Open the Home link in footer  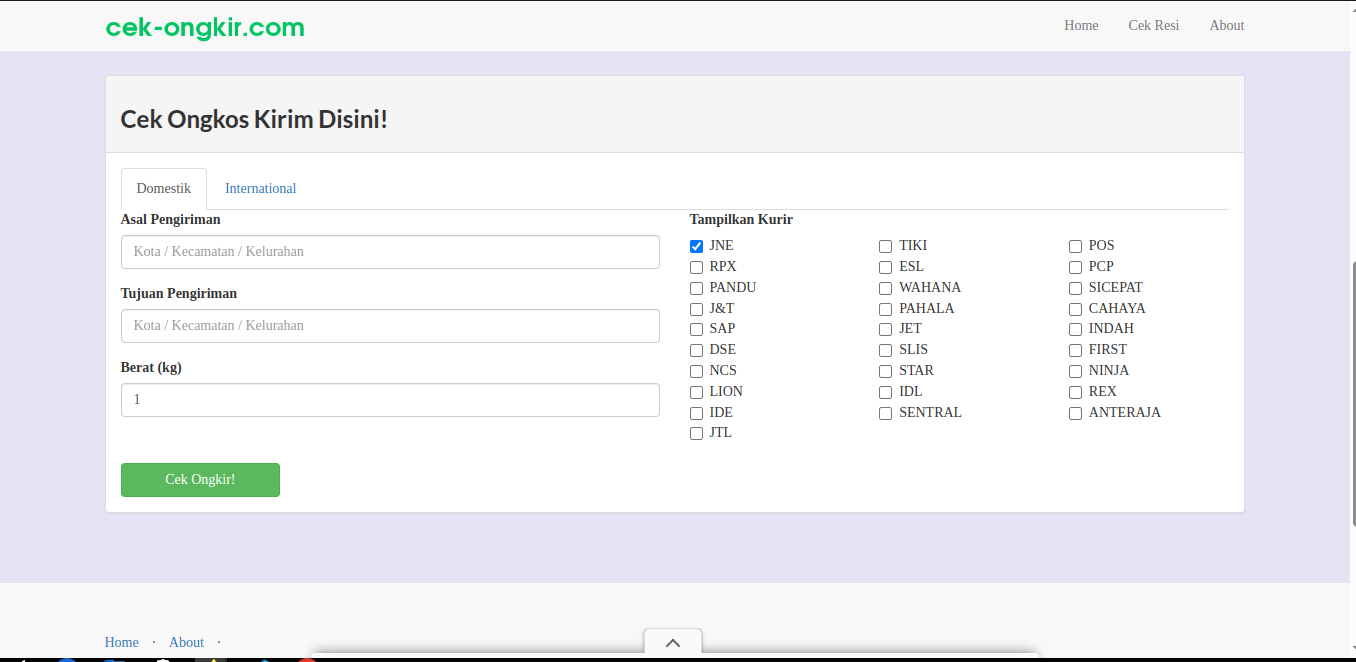click(122, 642)
